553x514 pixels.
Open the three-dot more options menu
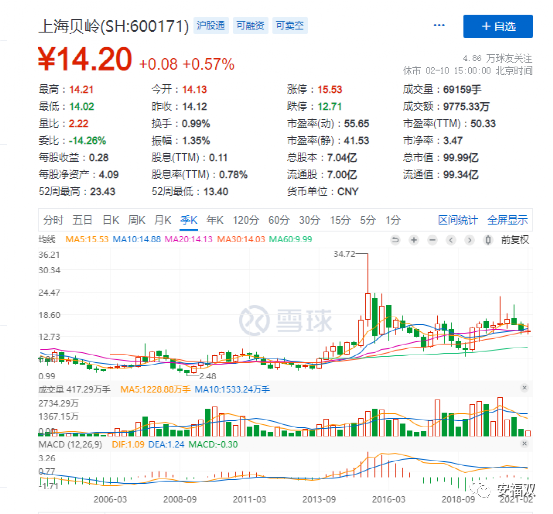point(439,25)
